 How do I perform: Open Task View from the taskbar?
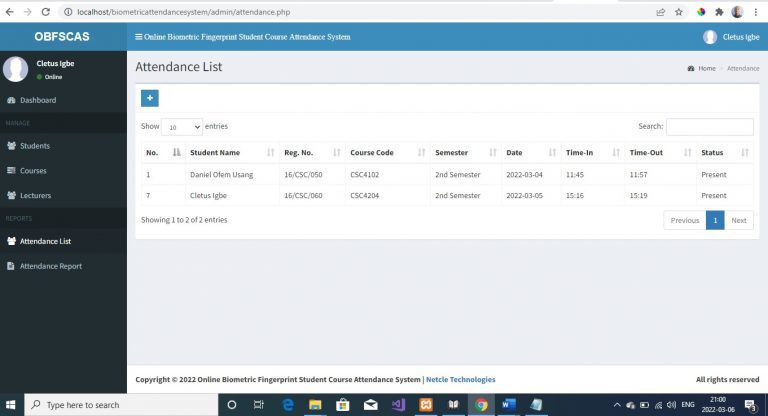pyautogui.click(x=259, y=405)
